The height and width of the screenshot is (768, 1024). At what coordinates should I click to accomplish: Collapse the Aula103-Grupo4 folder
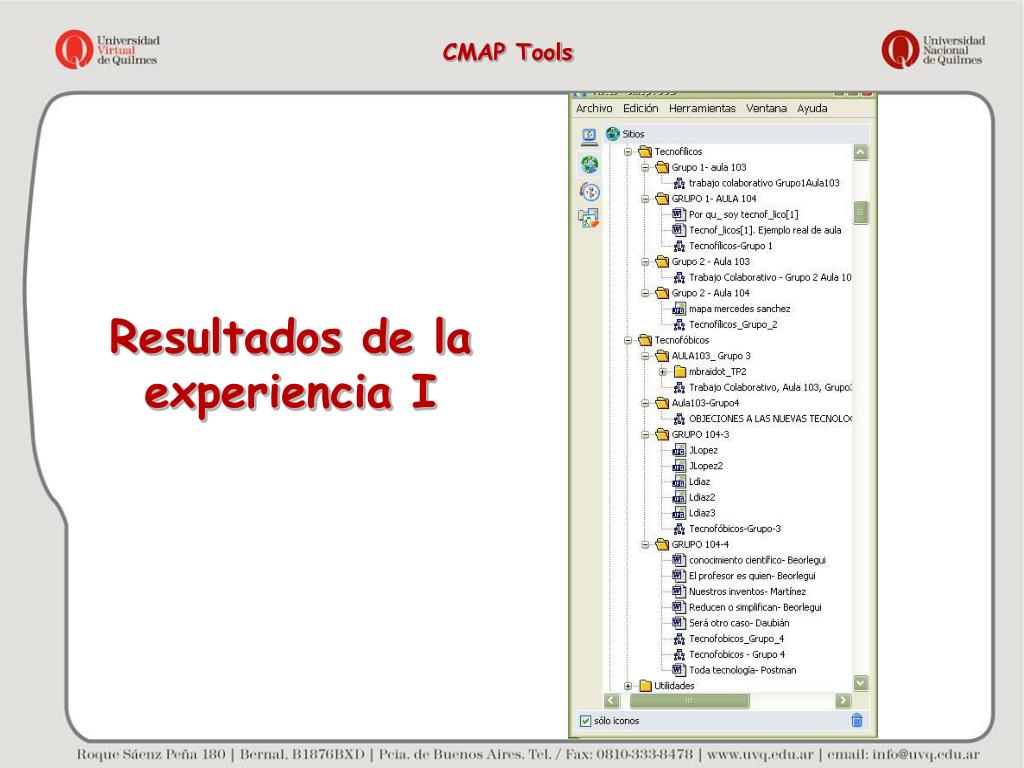point(645,403)
